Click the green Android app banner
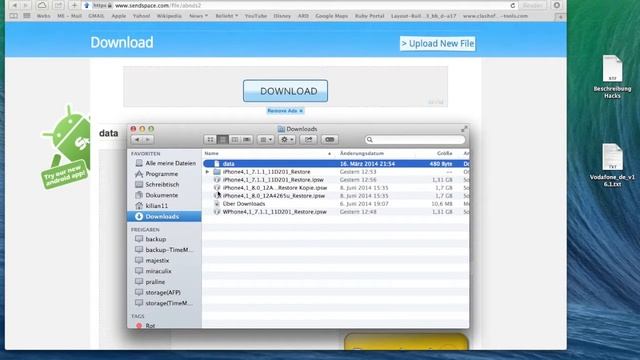Image resolution: width=640 pixels, height=360 pixels. [x=66, y=148]
